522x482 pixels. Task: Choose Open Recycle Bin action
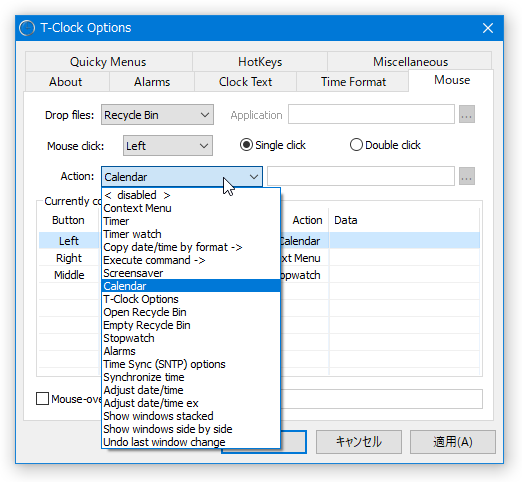coord(191,312)
